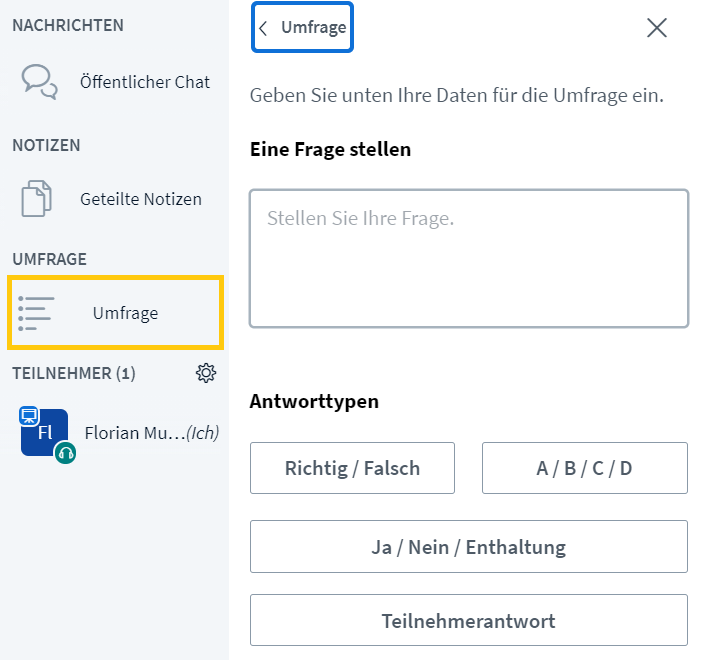The image size is (702, 660).
Task: Click the back chevron beside Umfrage header
Action: [263, 28]
